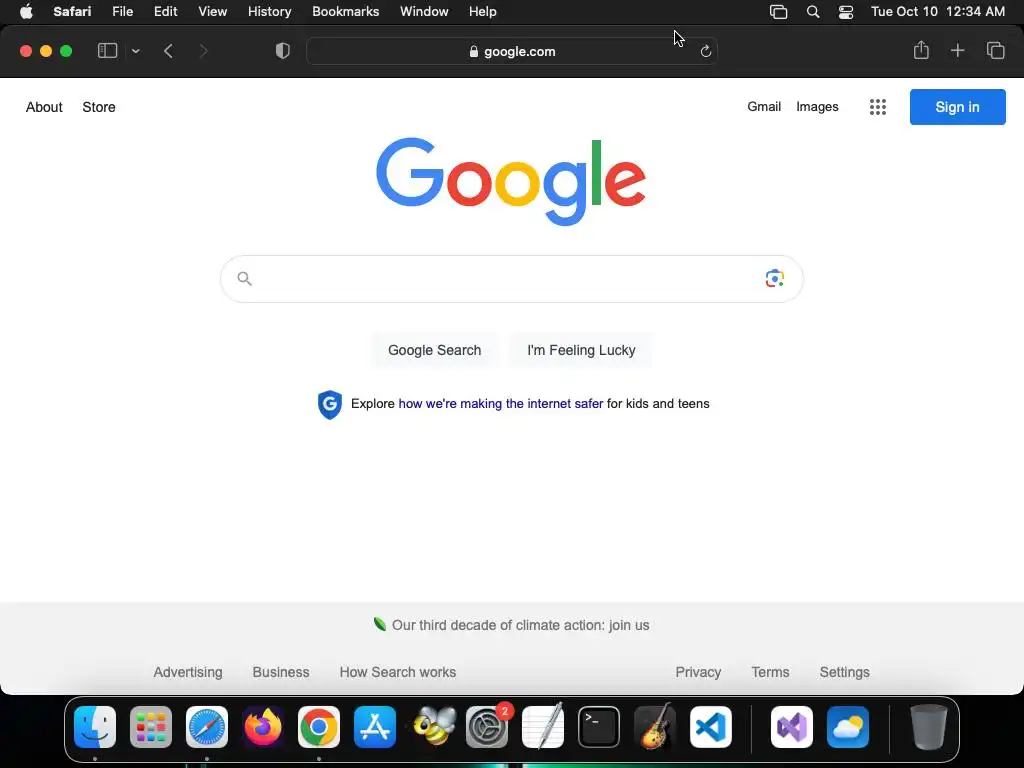Launch Visual Studio Code from the Dock
Image resolution: width=1024 pixels, height=768 pixels.
coord(711,727)
